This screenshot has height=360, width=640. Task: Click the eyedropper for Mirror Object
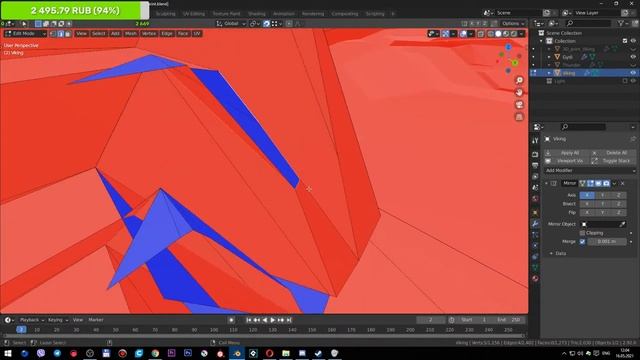(622, 224)
